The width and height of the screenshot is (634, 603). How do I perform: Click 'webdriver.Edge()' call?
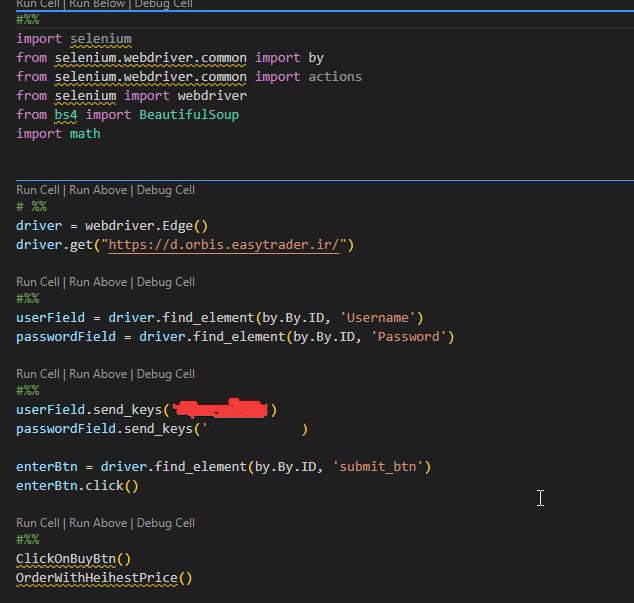coord(146,226)
